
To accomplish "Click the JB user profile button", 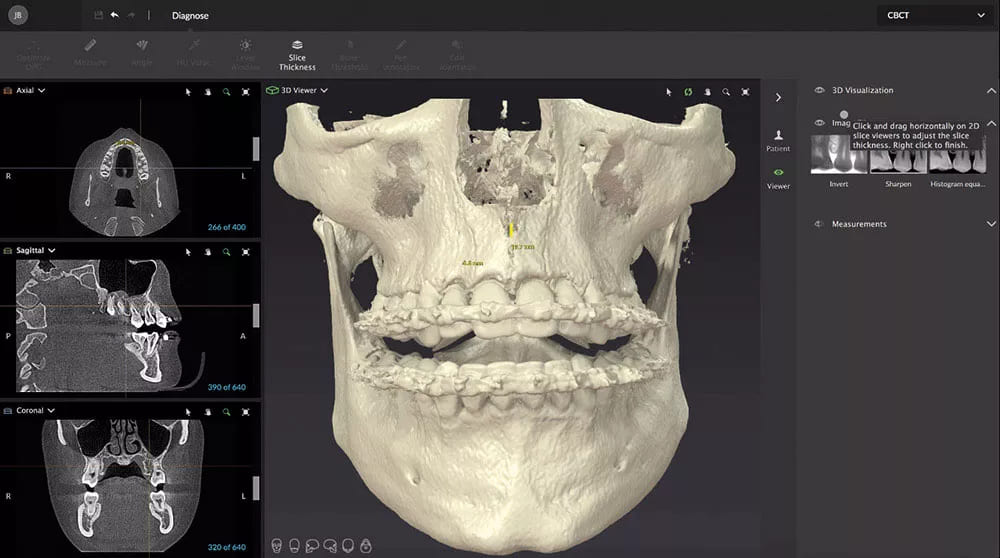I will (x=17, y=16).
